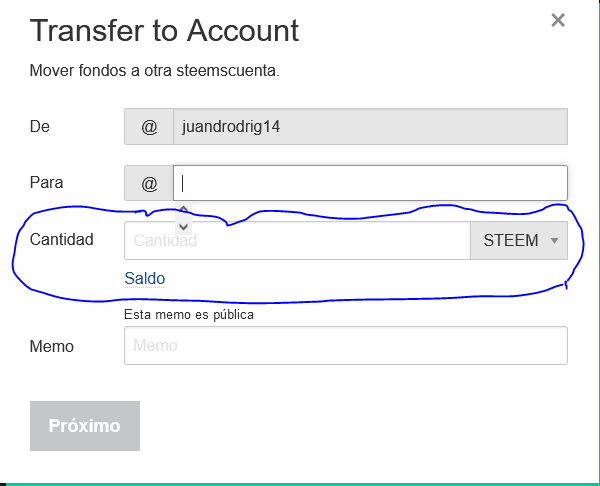This screenshot has width=600, height=486.
Task: Click the @ symbol beside juandrodrig14
Action: [x=149, y=127]
